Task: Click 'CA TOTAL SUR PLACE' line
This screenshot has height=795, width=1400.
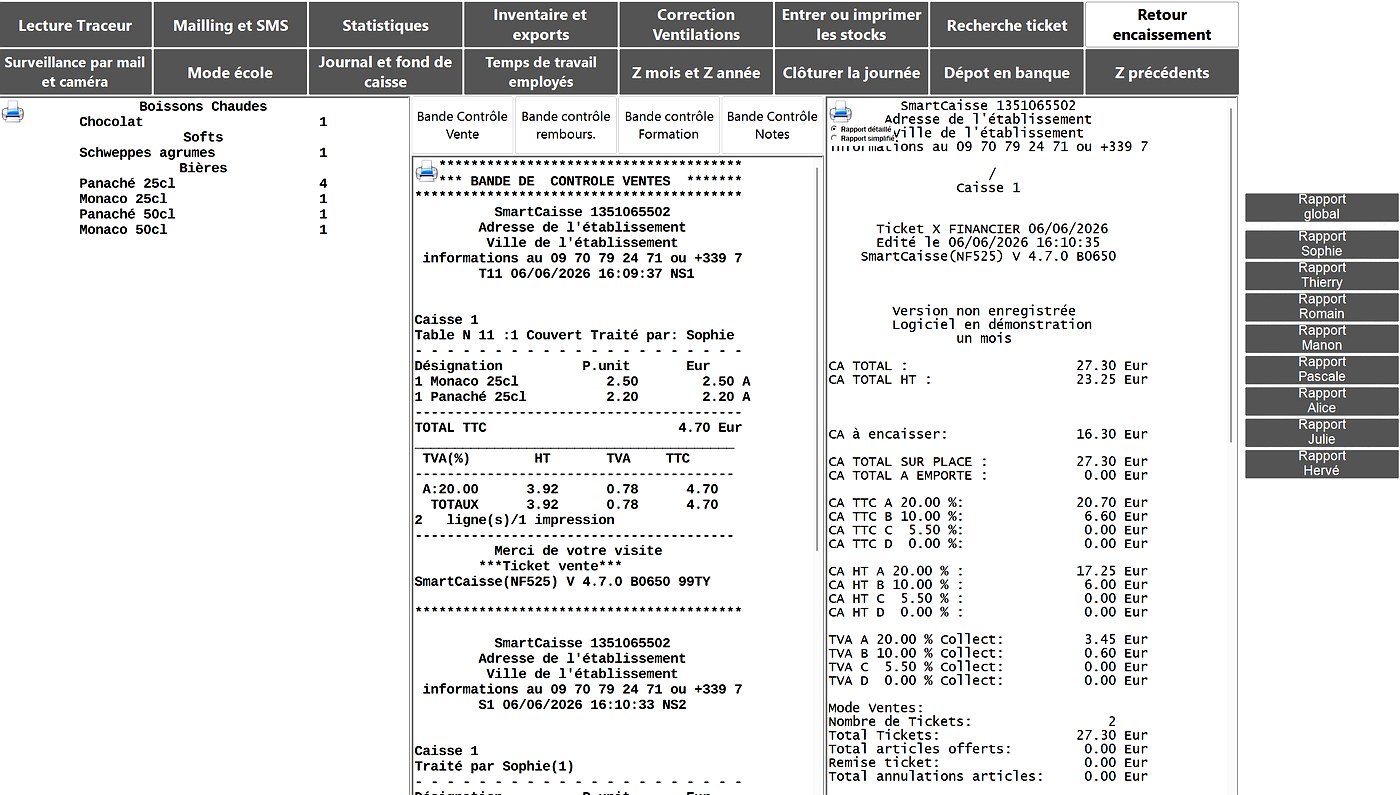Action: tap(988, 461)
